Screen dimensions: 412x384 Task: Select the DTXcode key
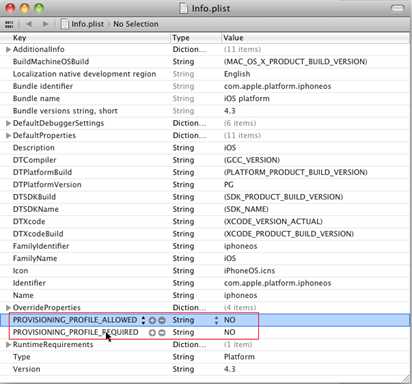[29, 222]
